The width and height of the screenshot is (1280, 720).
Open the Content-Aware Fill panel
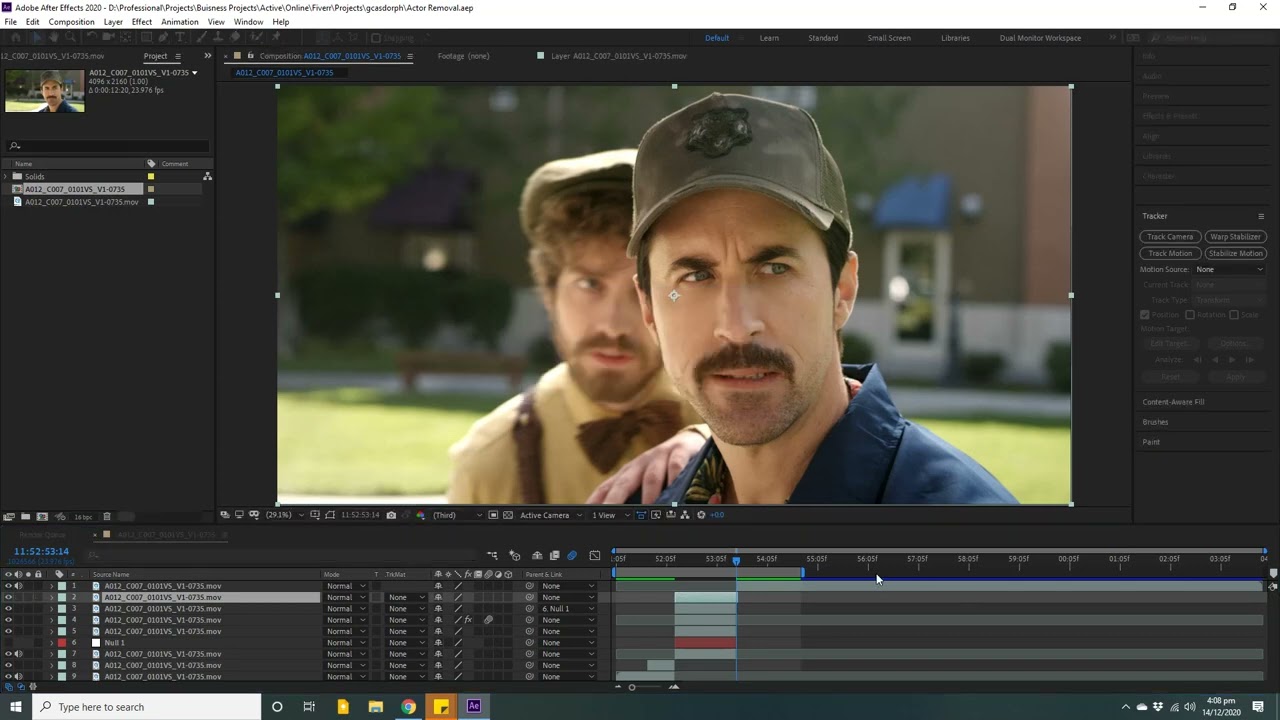pyautogui.click(x=1173, y=402)
